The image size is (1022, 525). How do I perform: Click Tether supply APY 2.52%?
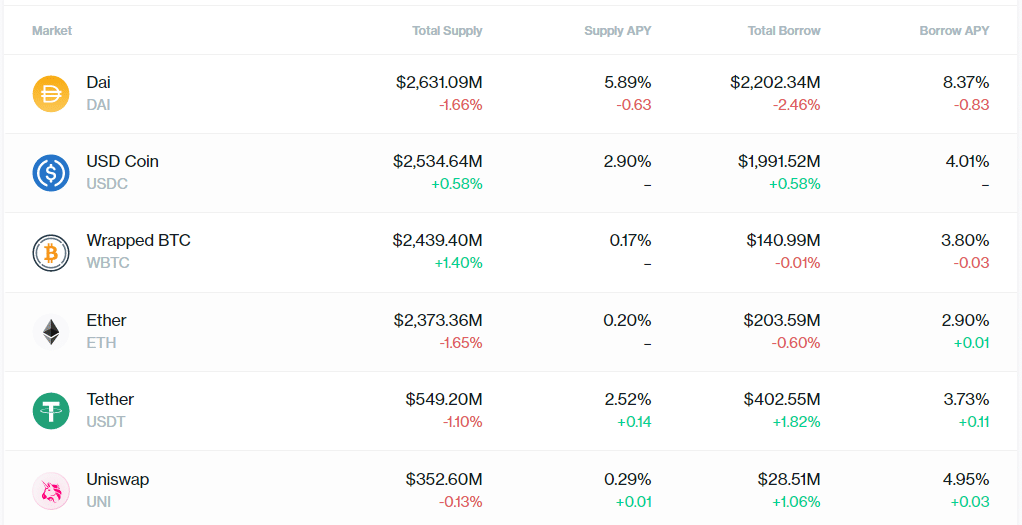(x=628, y=399)
